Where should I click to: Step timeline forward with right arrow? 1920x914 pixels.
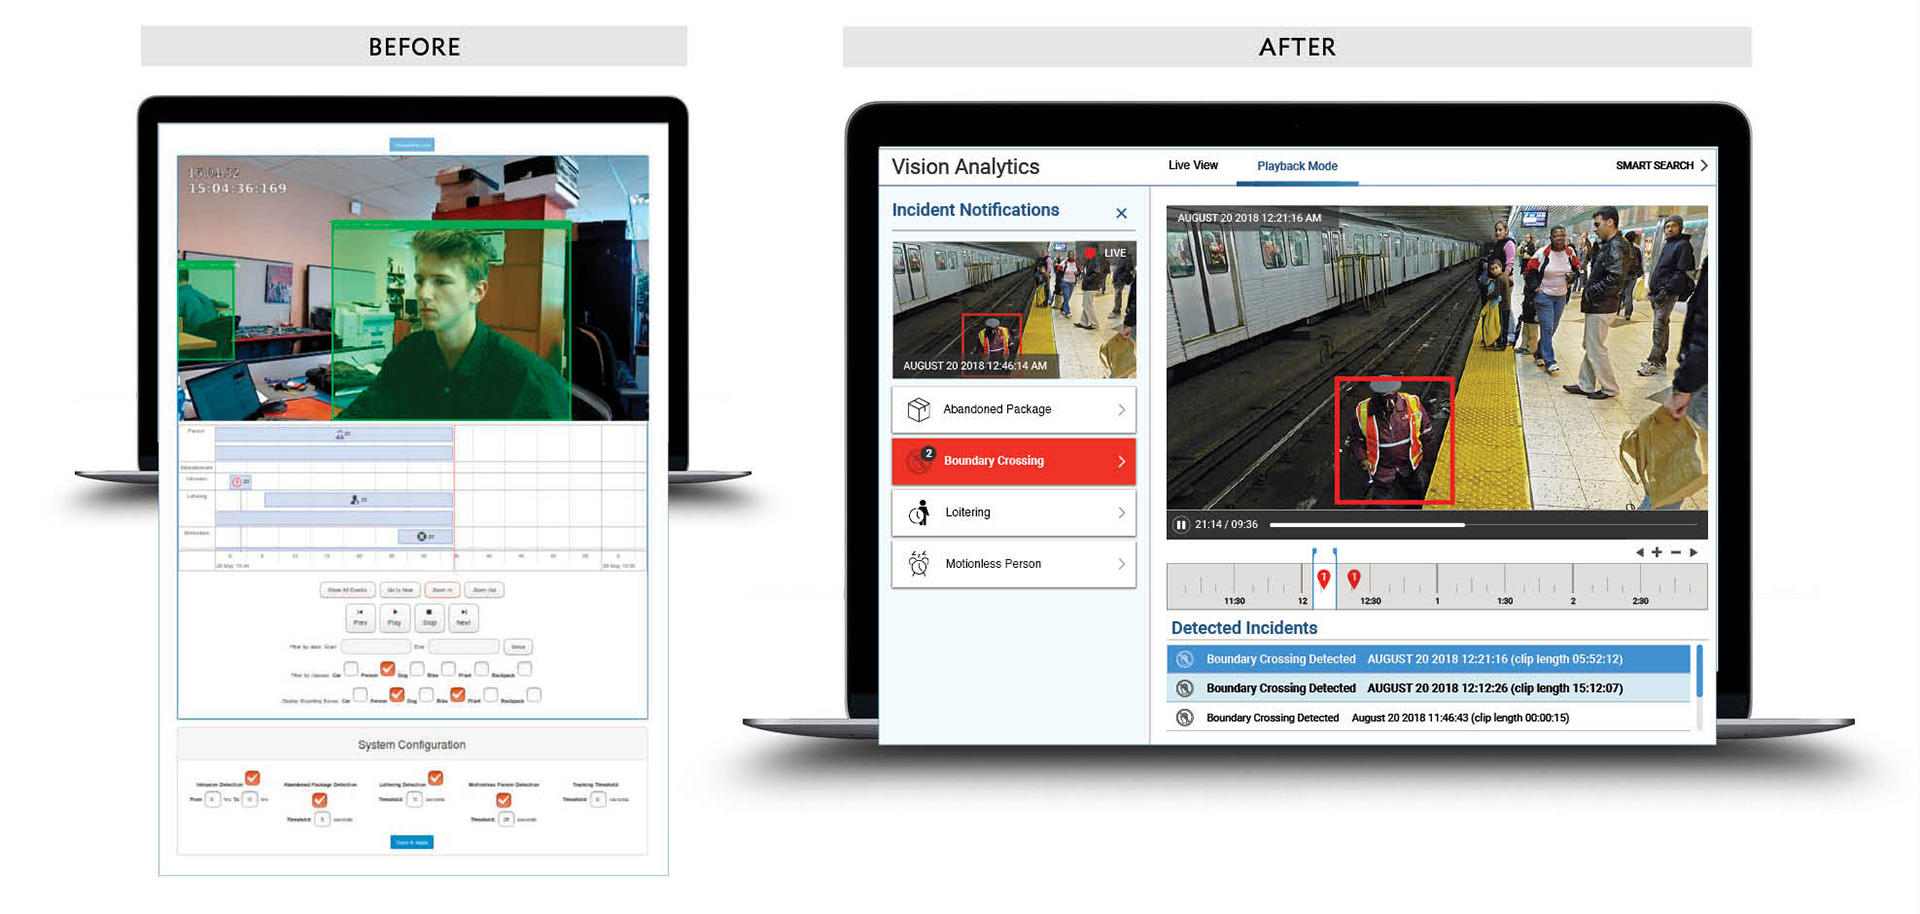1694,552
